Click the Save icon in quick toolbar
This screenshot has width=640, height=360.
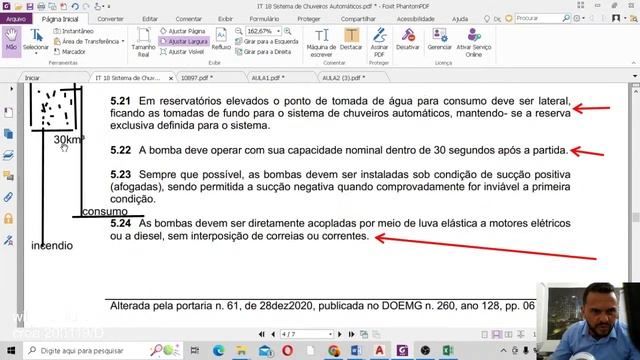tap(30, 7)
